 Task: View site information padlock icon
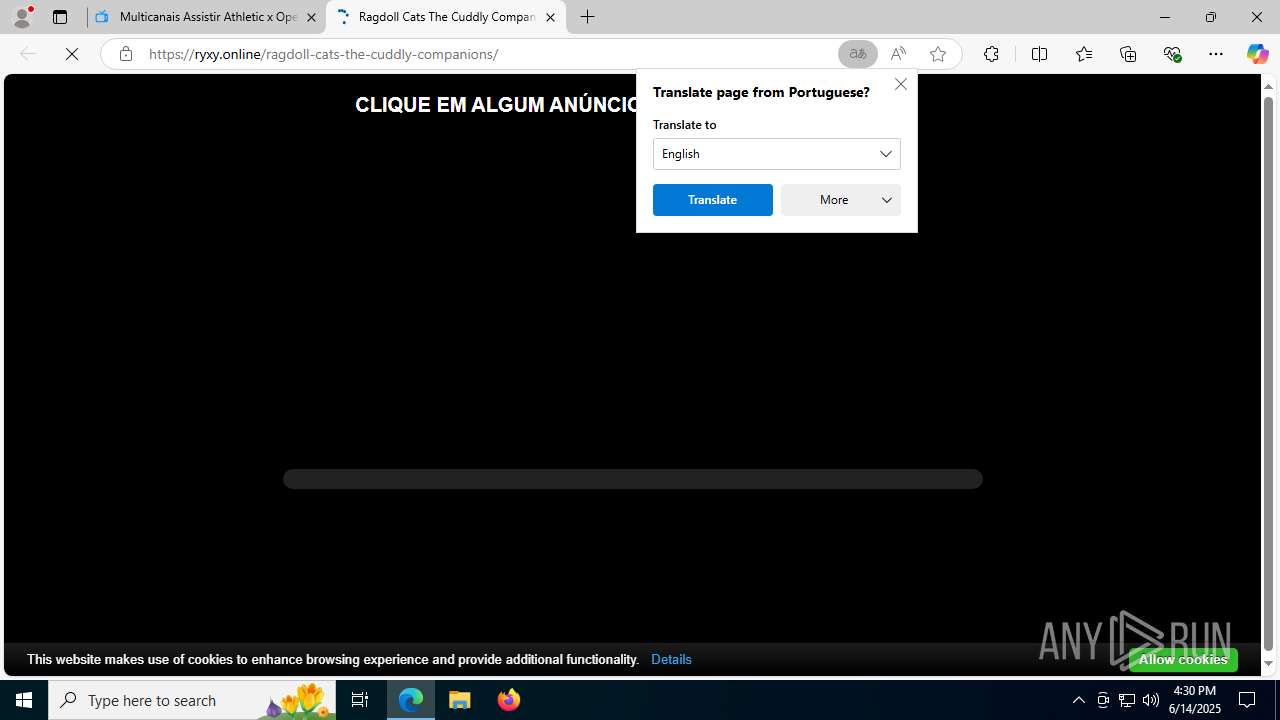point(126,54)
